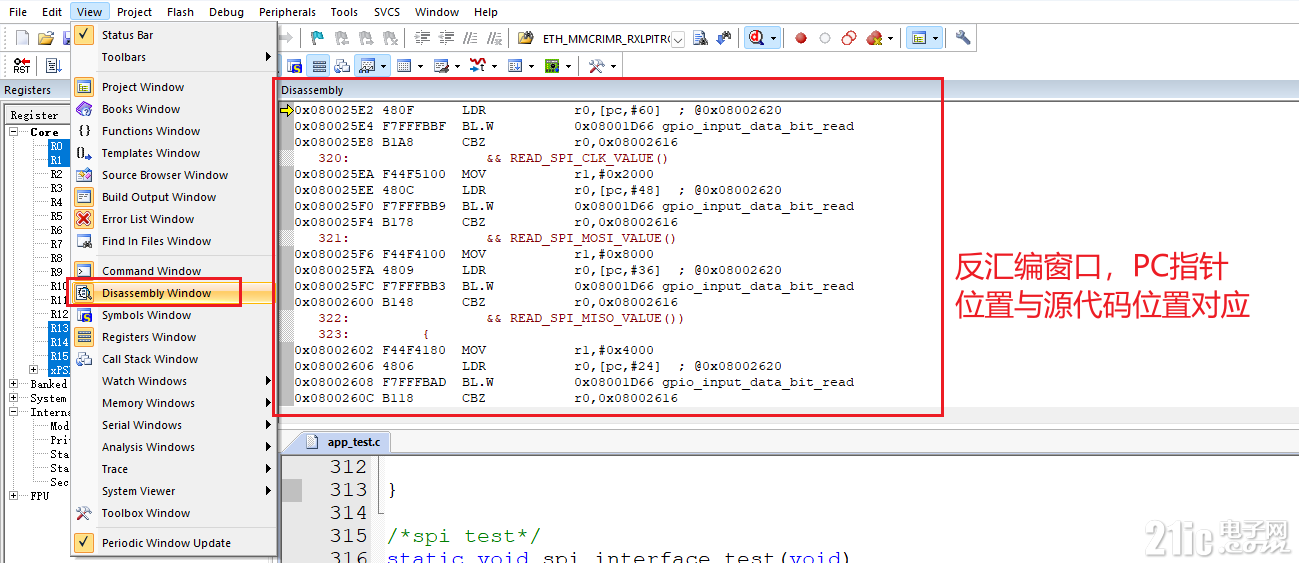Image resolution: width=1299 pixels, height=563 pixels.
Task: Collapse the Core register group
Action: tap(14, 132)
